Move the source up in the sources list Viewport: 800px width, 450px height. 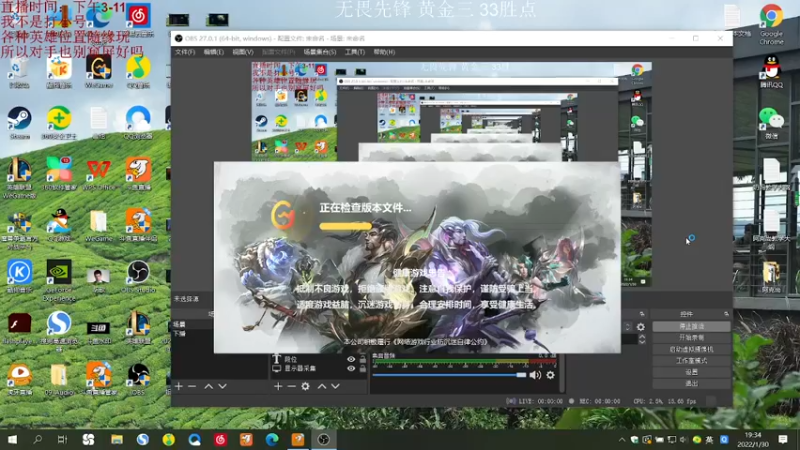click(x=322, y=386)
